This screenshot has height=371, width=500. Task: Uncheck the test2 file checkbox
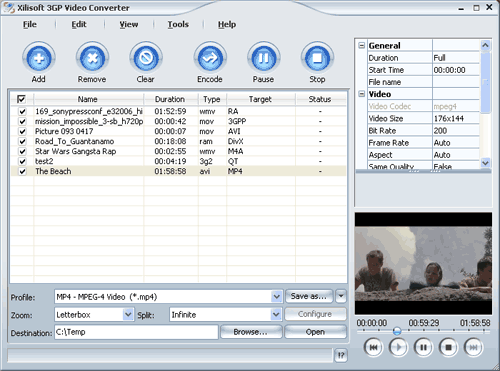22,161
